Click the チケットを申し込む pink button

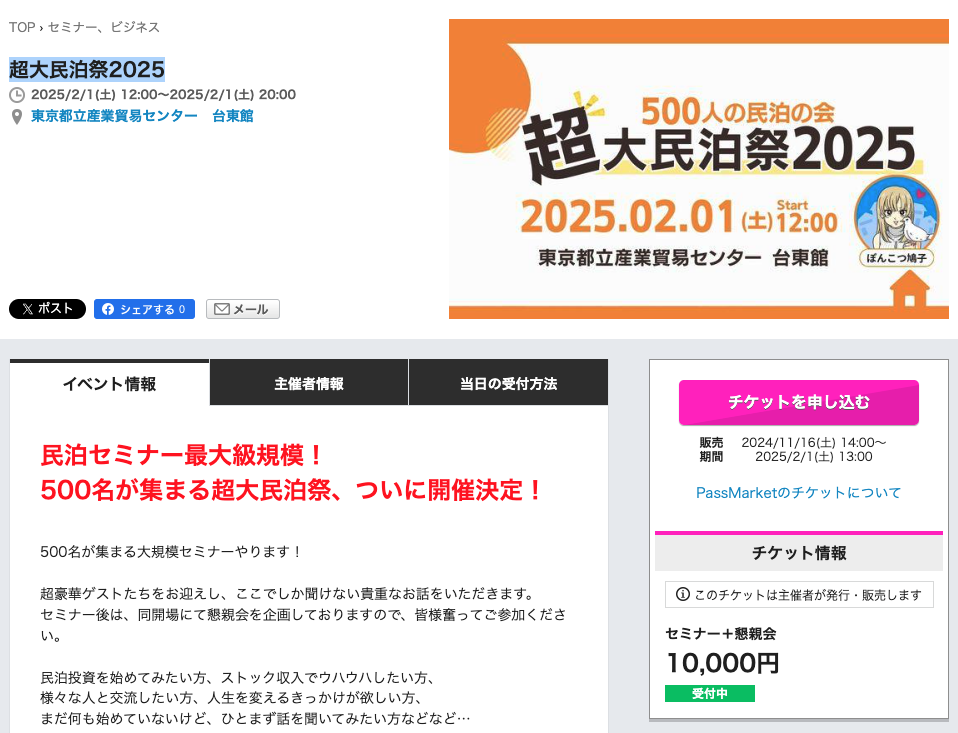(x=799, y=402)
